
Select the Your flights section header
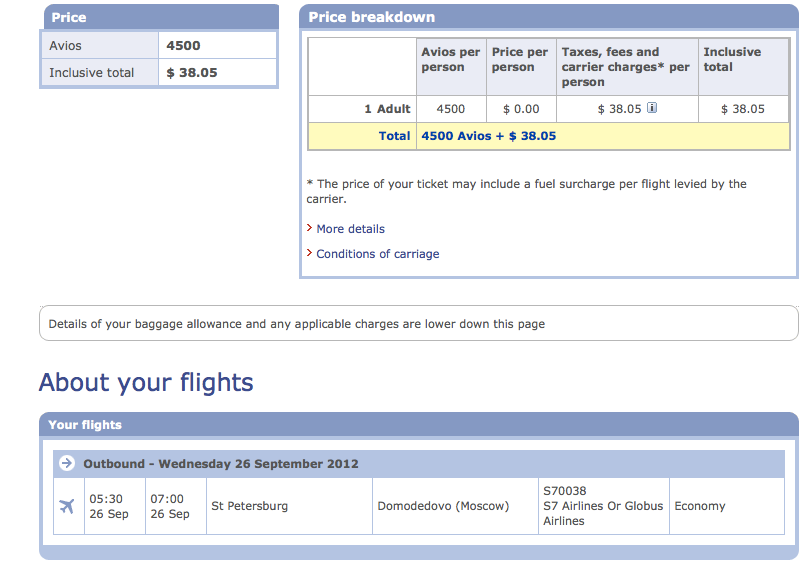(x=419, y=425)
